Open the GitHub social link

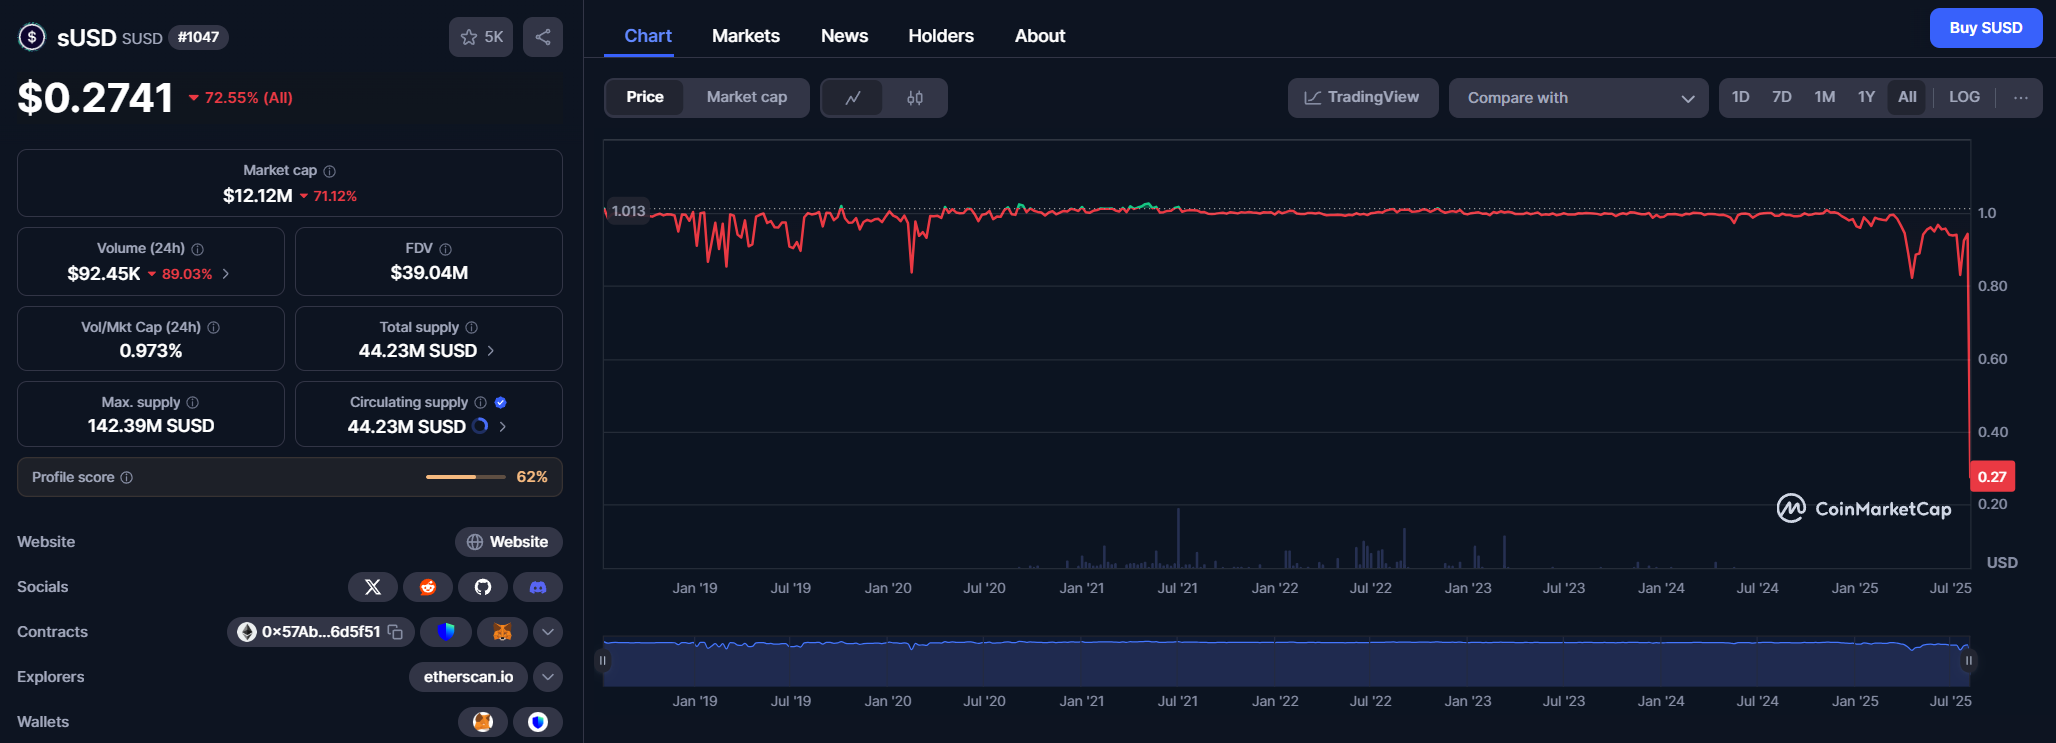pos(483,587)
